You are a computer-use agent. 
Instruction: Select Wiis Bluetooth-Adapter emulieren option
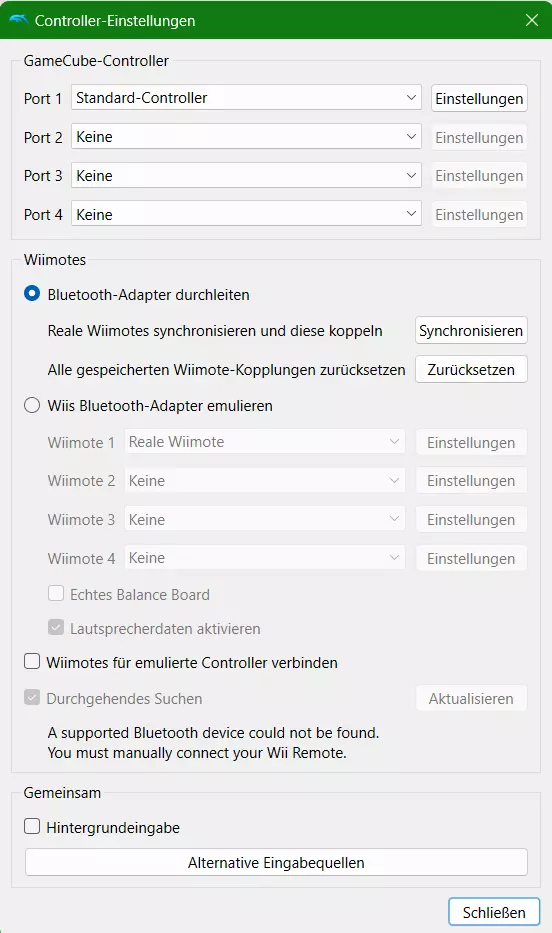32,406
